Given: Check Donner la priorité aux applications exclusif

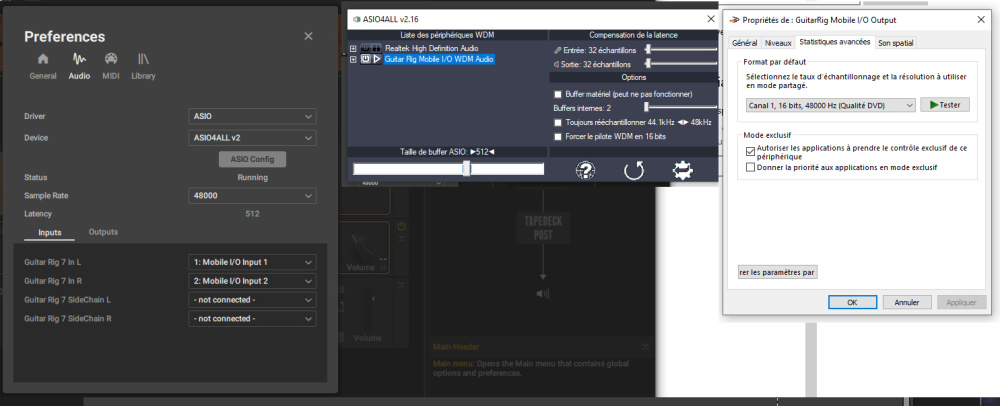Looking at the screenshot, I should 750,167.
